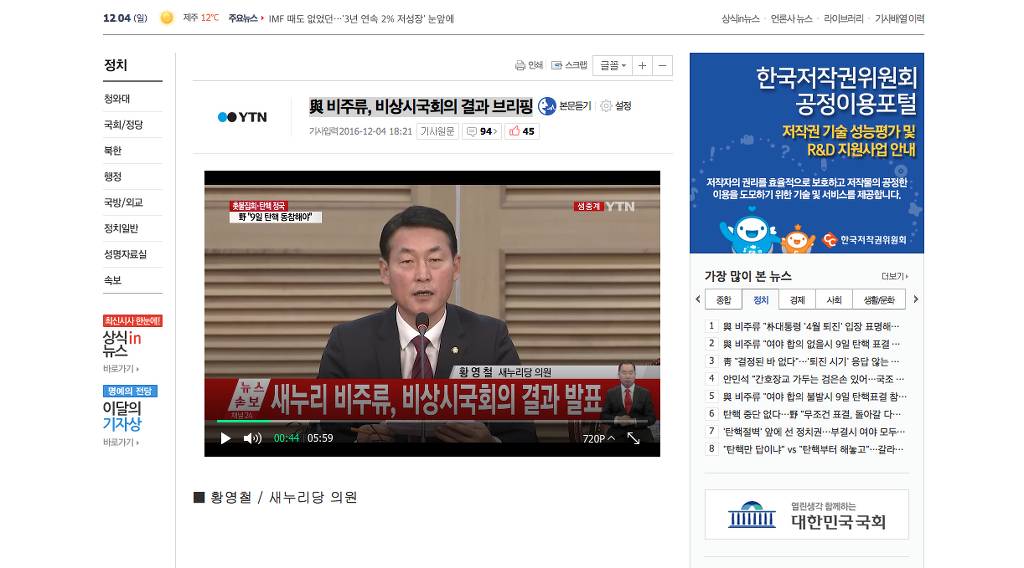Open the 상식in뉴스 sidebar banner

coord(132,338)
